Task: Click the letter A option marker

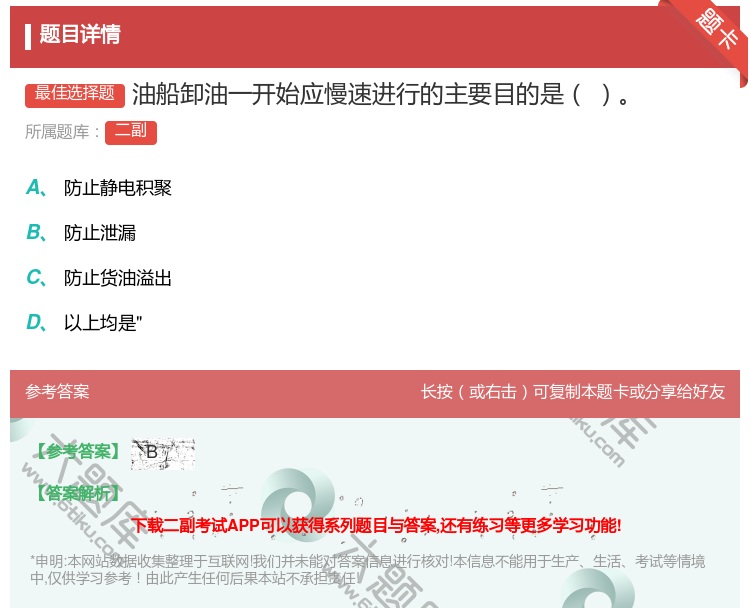Action: click(x=36, y=188)
